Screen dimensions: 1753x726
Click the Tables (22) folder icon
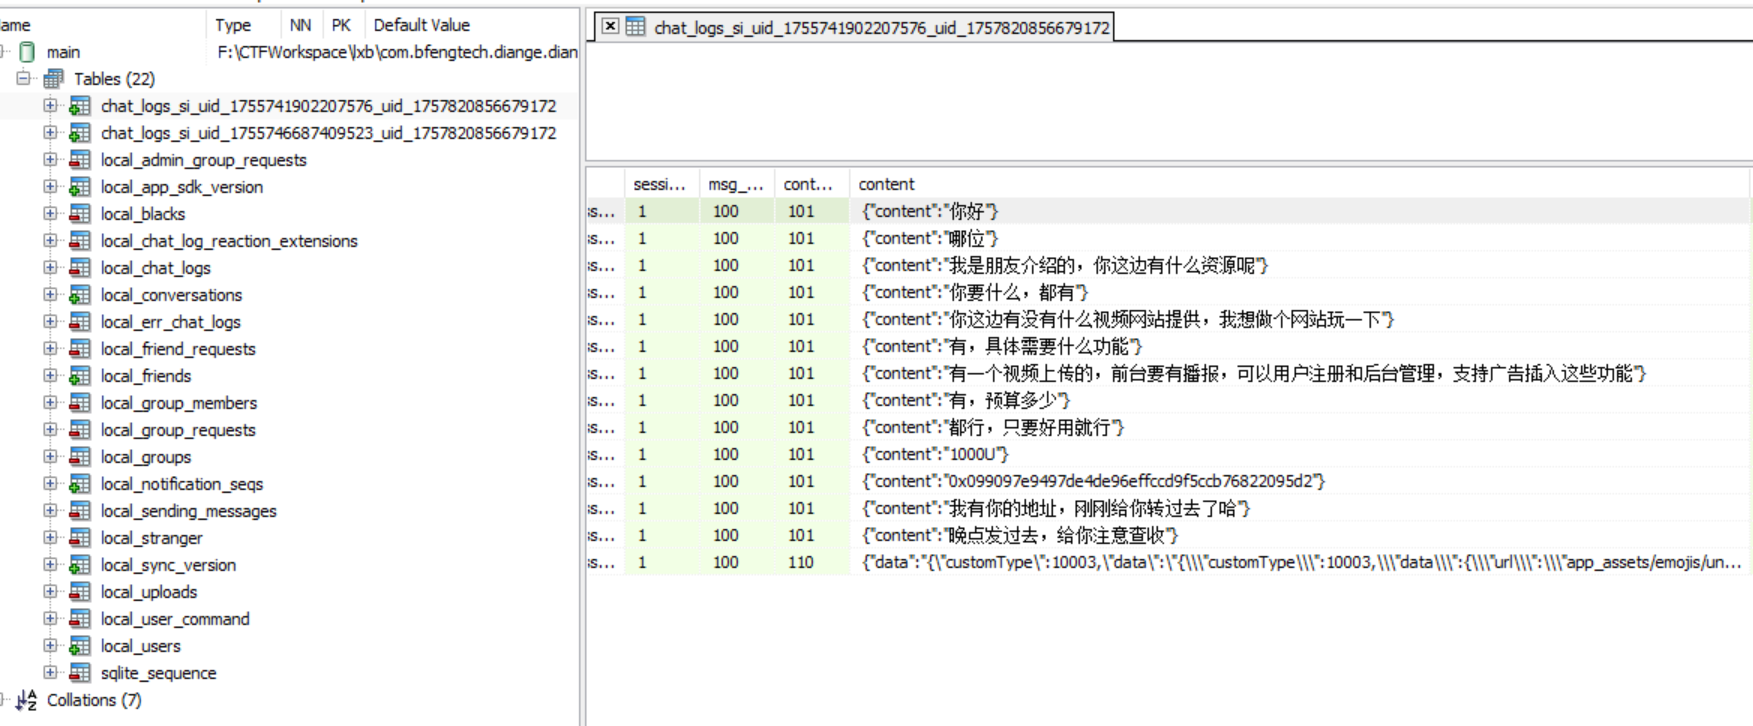coord(54,79)
